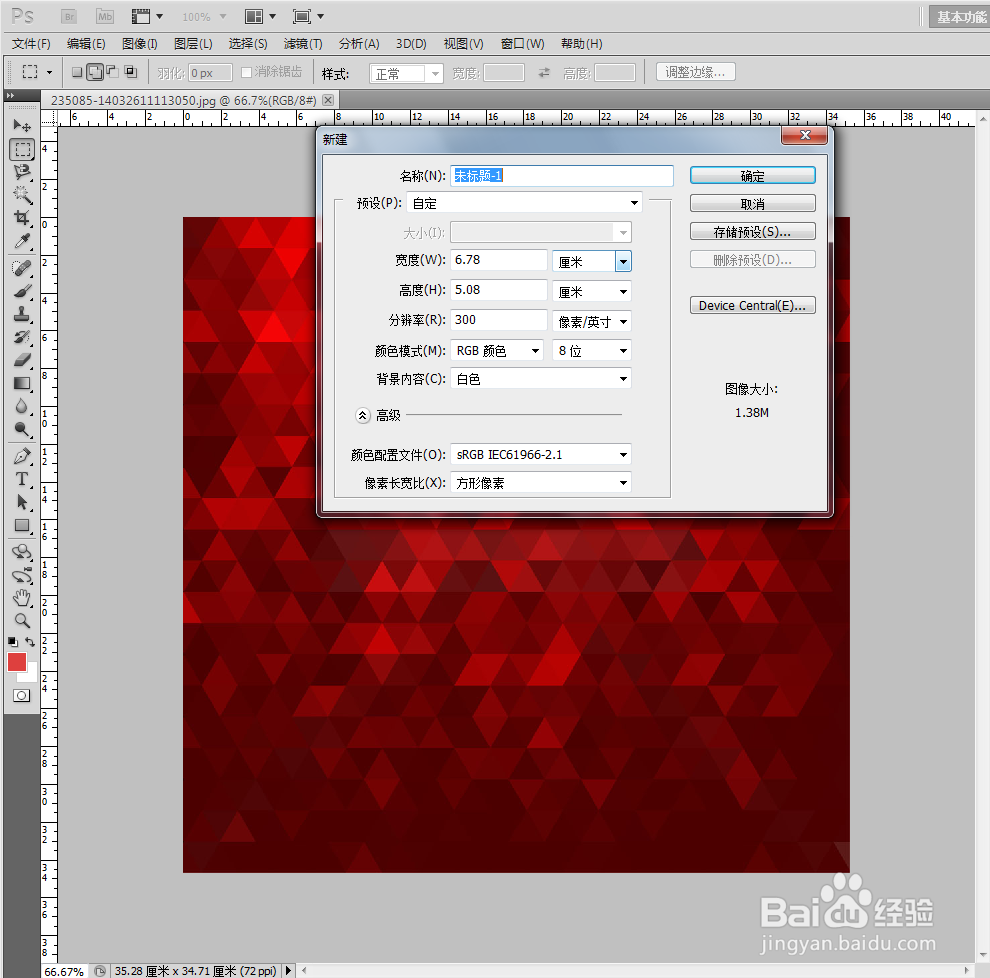Click Device Central(E)... button
990x978 pixels.
click(753, 306)
